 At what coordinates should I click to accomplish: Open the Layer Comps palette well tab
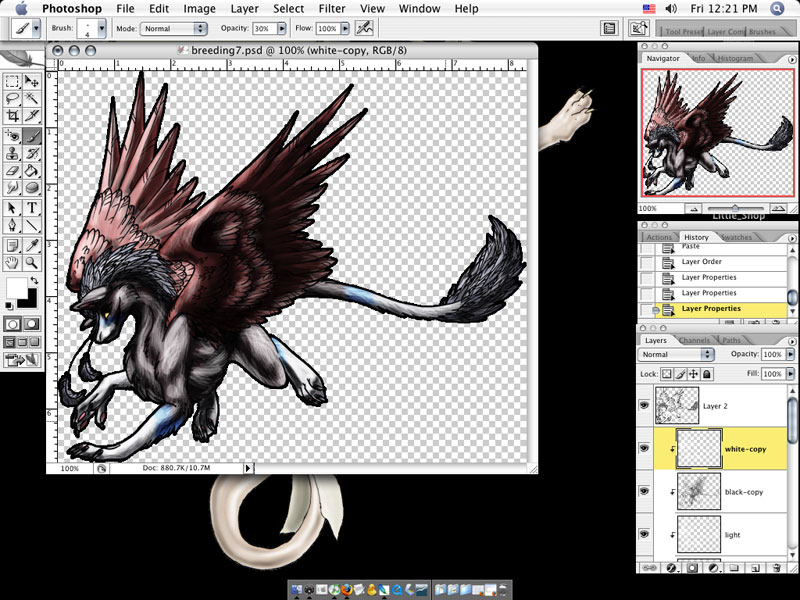pos(727,32)
